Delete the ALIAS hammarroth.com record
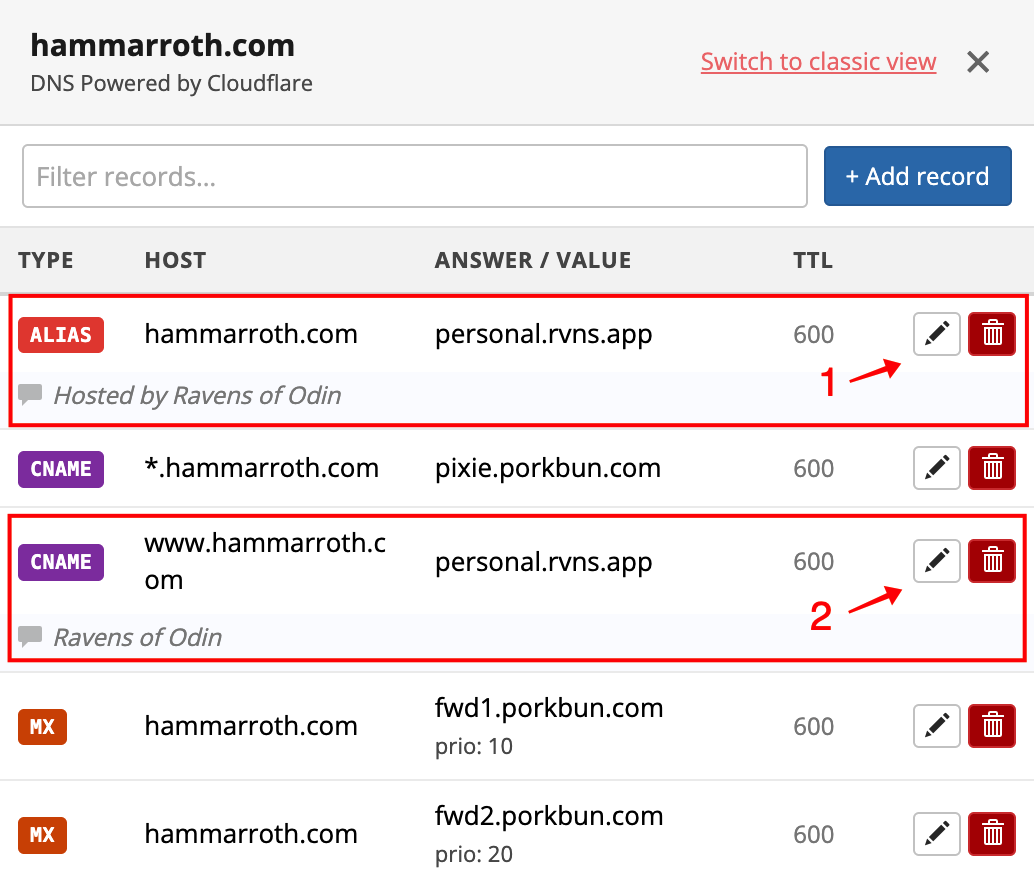1034x882 pixels. (992, 334)
